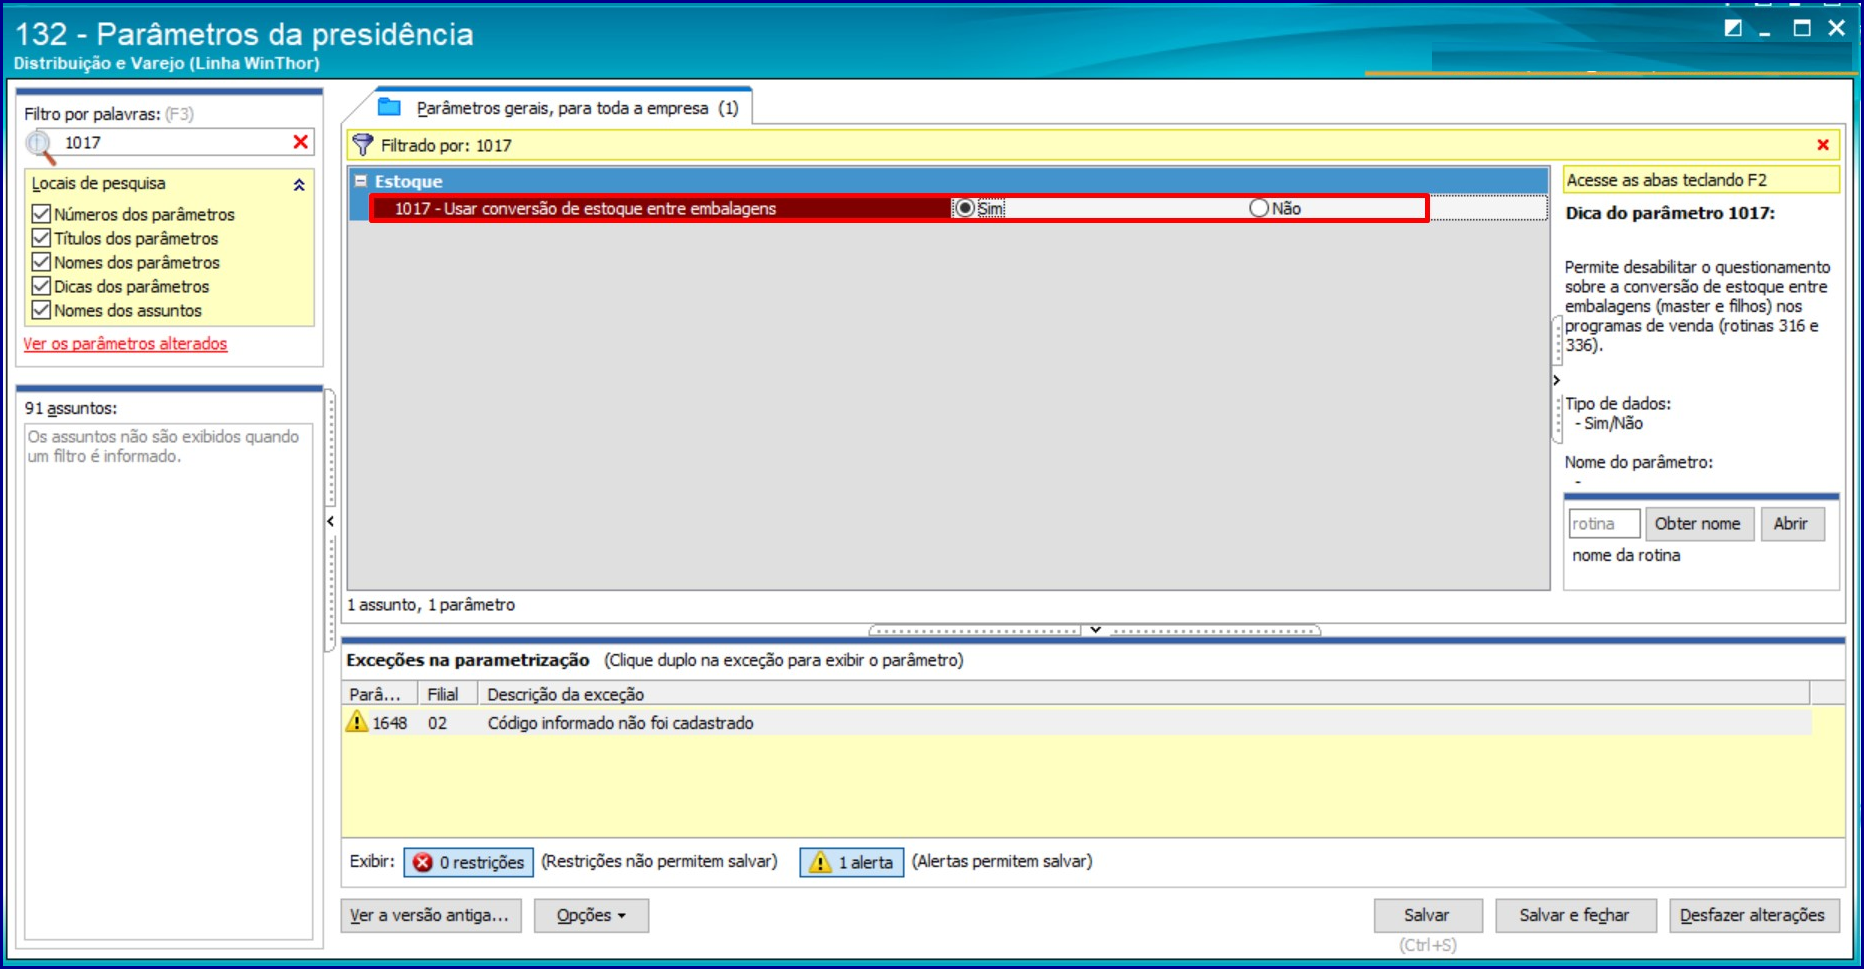Click 'Acesse as abas teclando F2' hint
Viewport: 1864px width, 969px height.
coord(1701,180)
